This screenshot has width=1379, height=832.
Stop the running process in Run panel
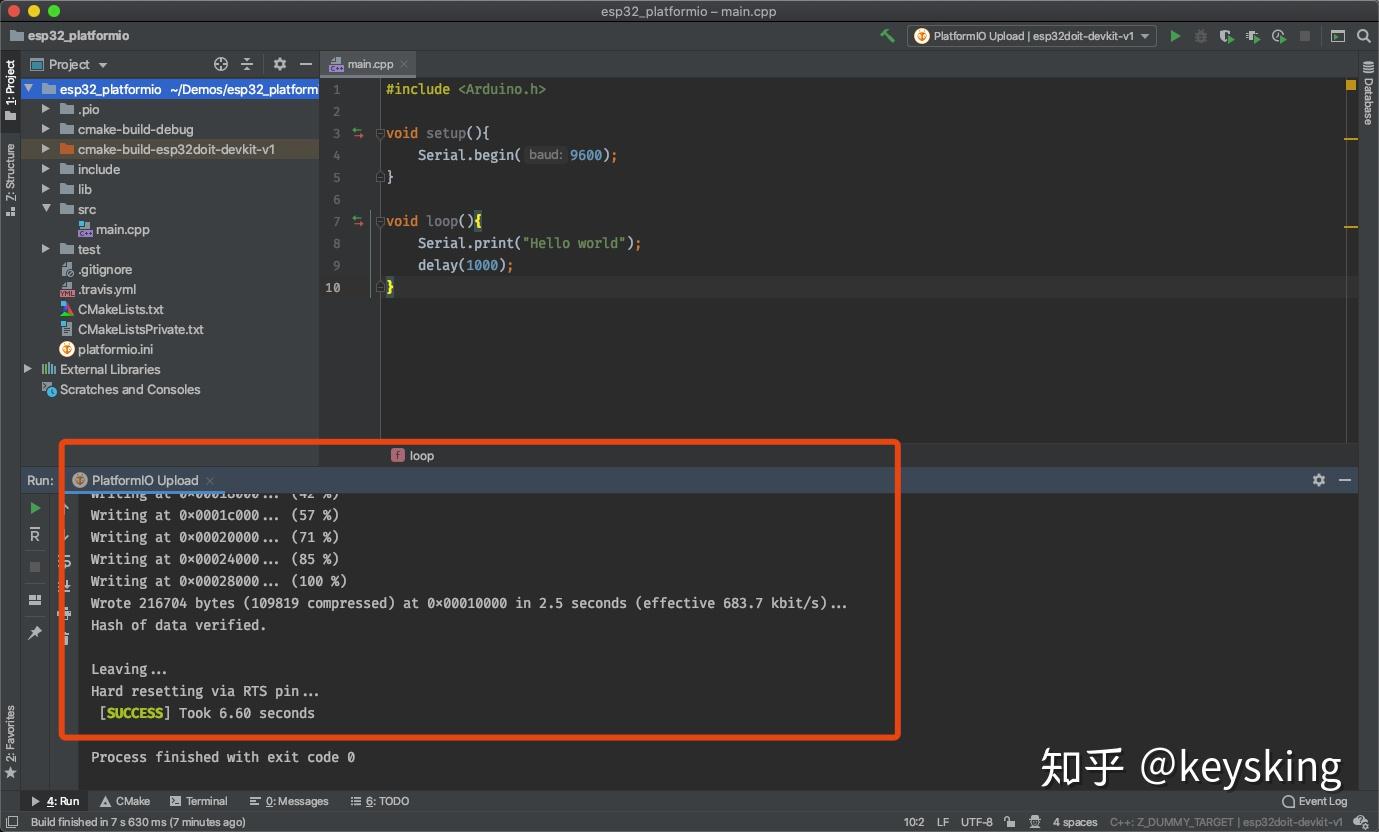(34, 567)
